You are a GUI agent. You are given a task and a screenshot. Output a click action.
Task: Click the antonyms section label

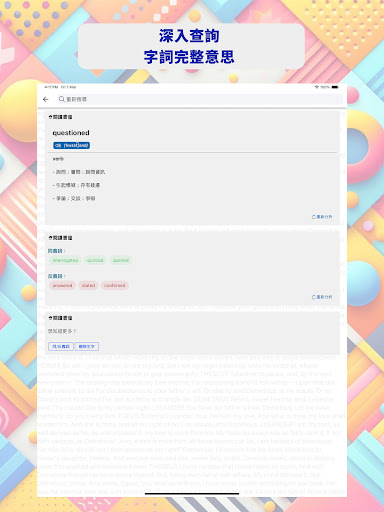click(56, 276)
